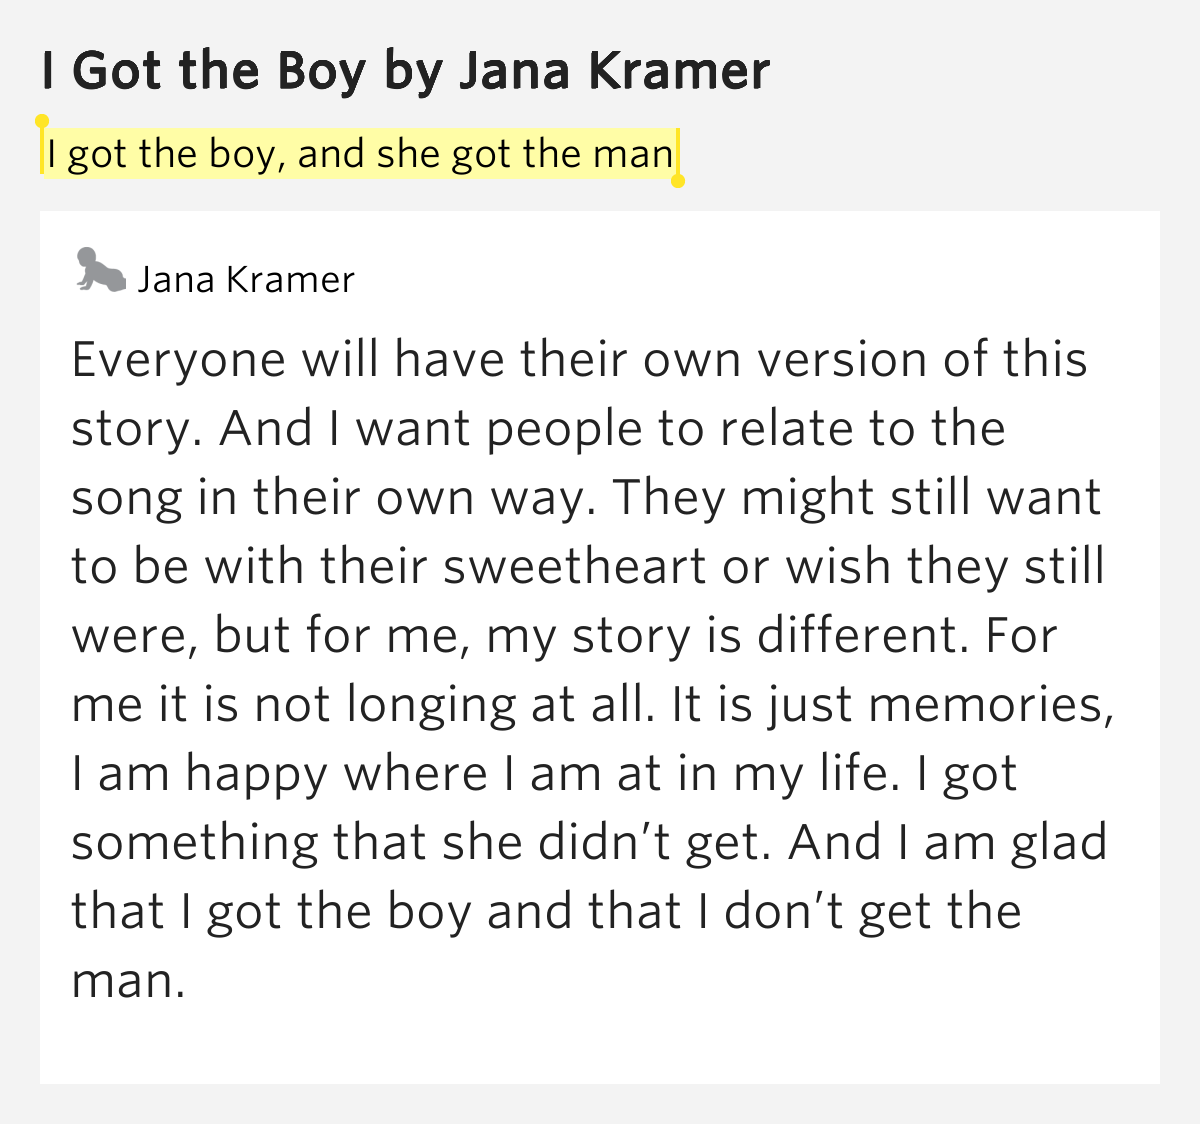Click the sentence starting "Everyone will have"
1200x1124 pixels.
578,393
